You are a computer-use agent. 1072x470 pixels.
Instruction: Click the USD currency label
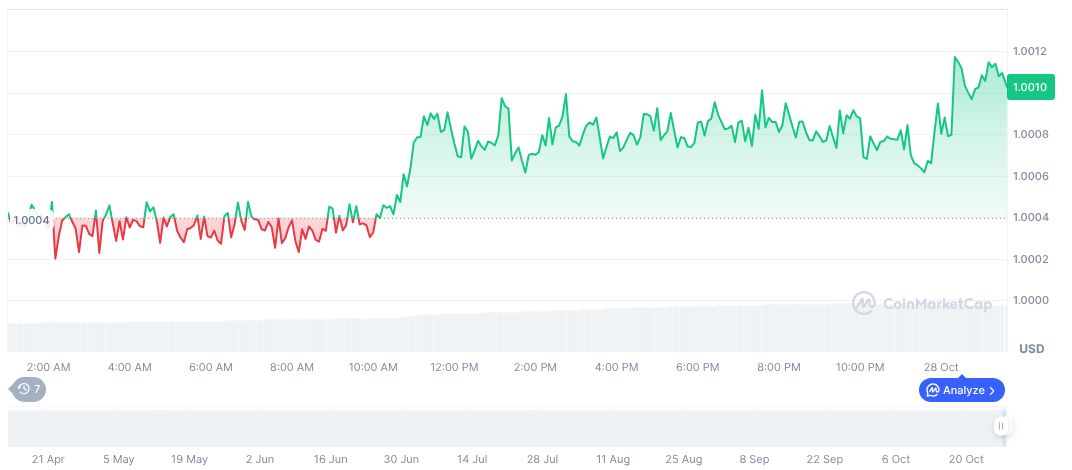click(1031, 349)
